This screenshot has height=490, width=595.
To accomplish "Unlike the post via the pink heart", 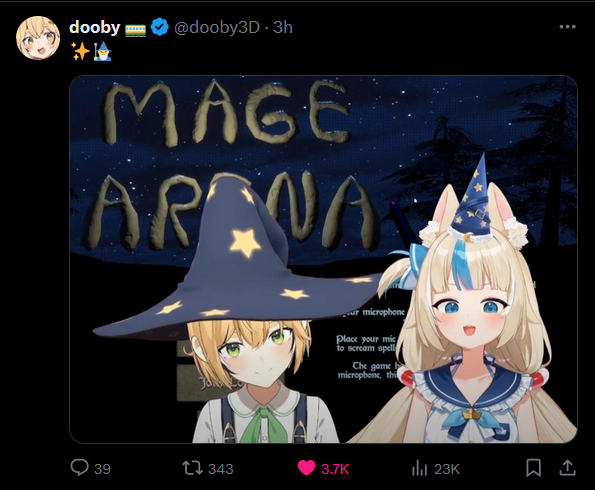I will coord(306,468).
